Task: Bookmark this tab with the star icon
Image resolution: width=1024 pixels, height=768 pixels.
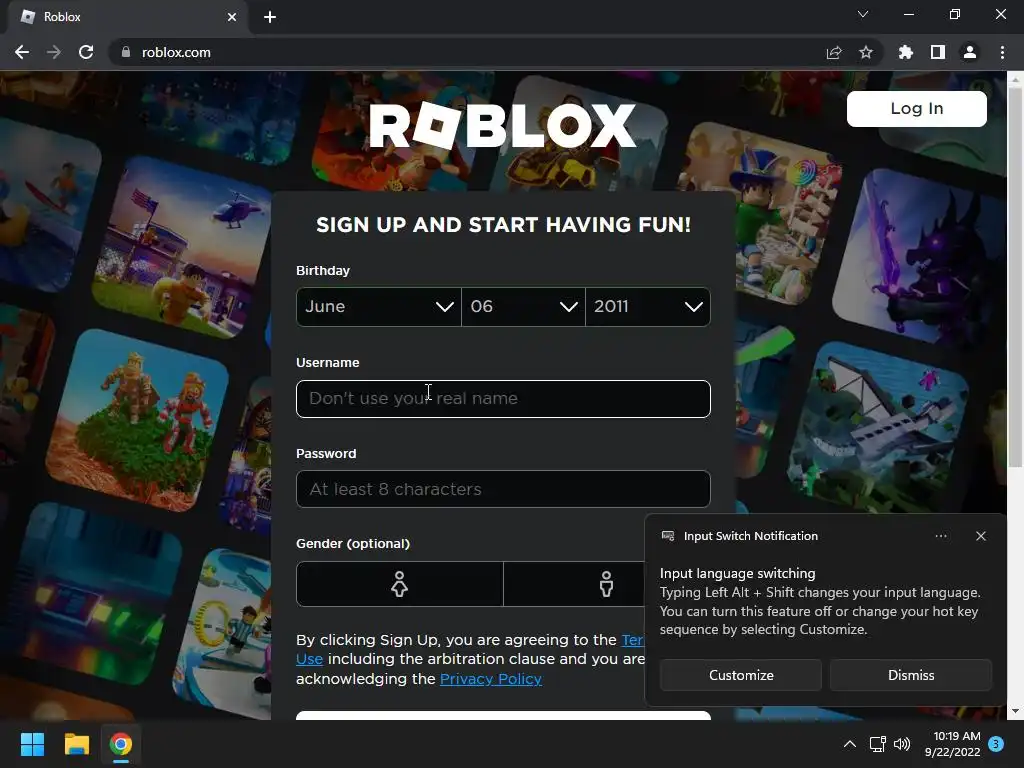Action: point(866,52)
